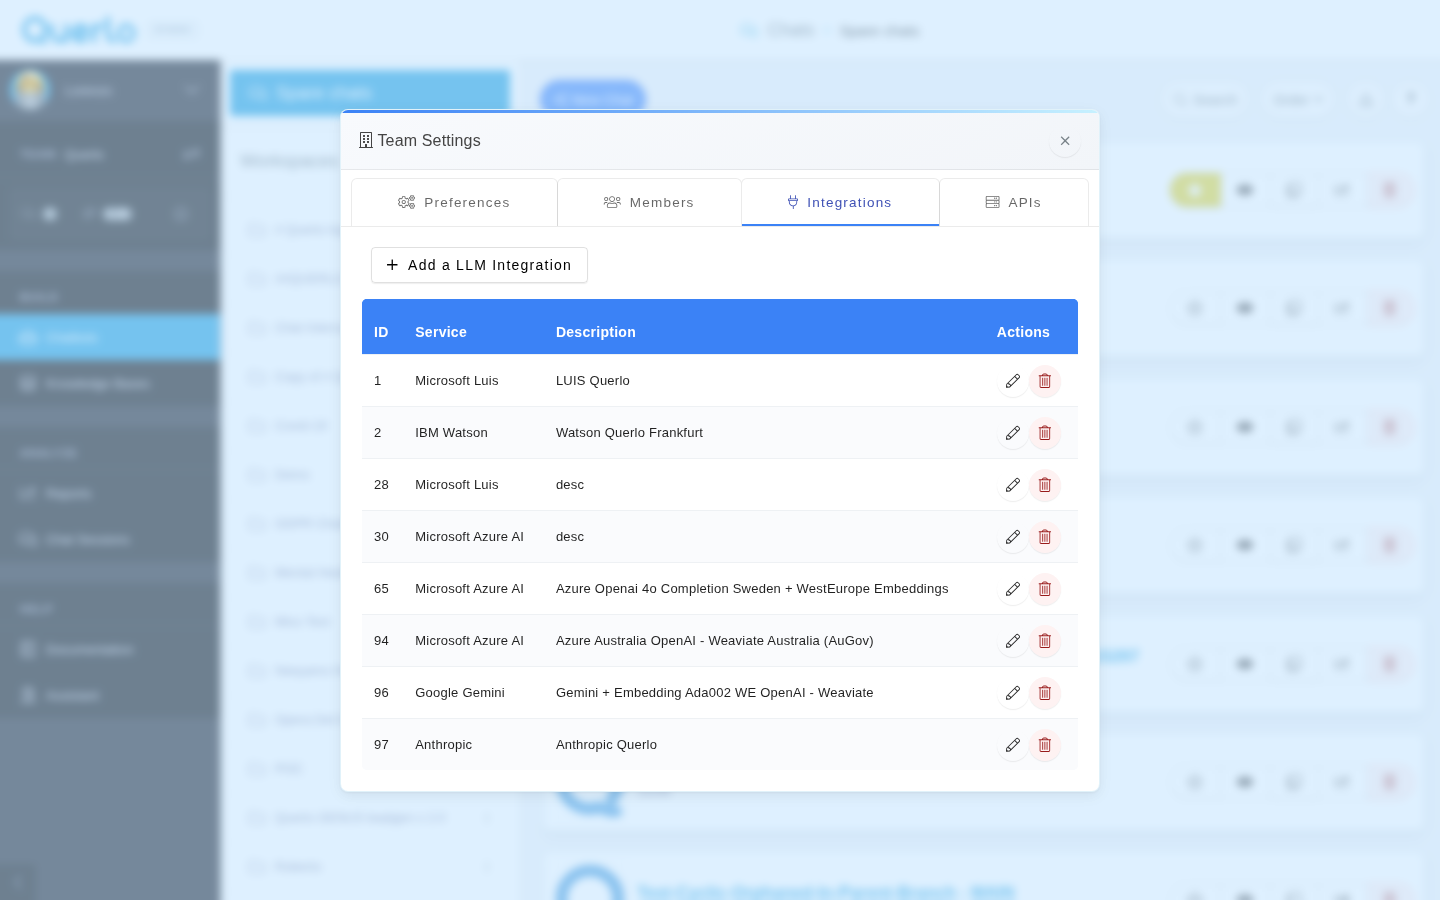The width and height of the screenshot is (1440, 900).
Task: Delete the LUIS Querlo integration
Action: [x=1045, y=381]
